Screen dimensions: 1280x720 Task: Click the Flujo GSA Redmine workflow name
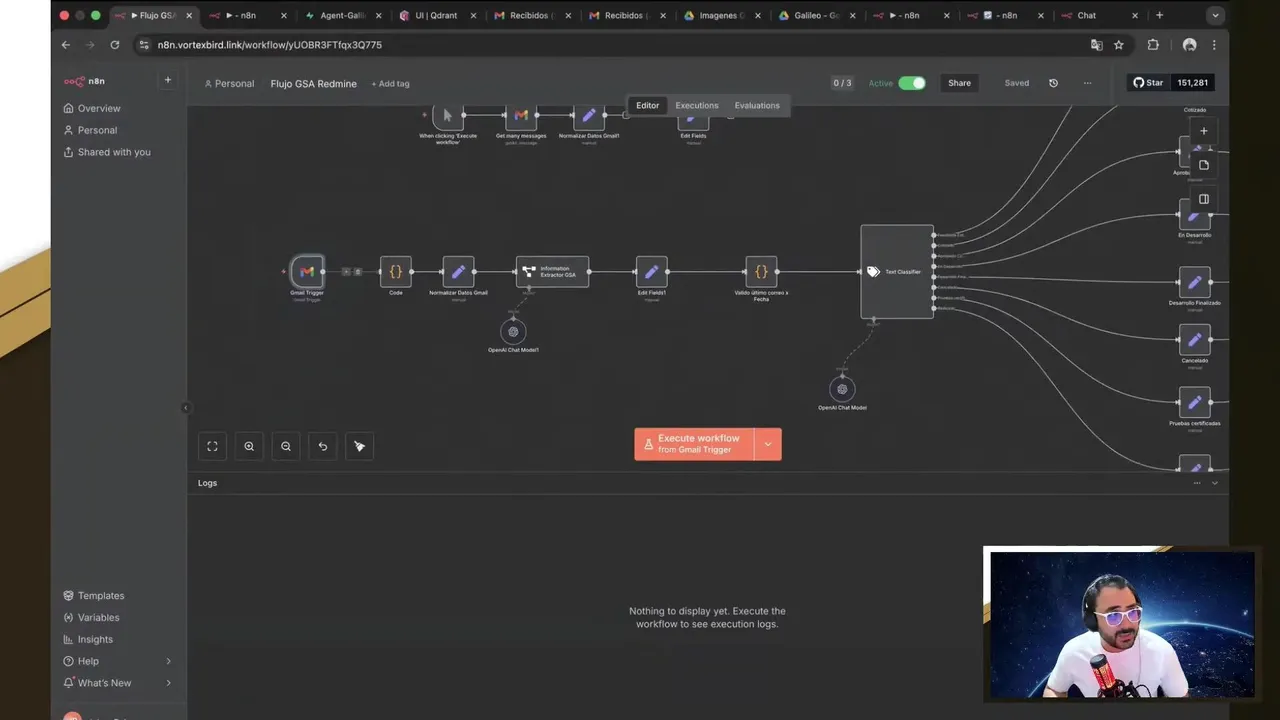point(313,84)
